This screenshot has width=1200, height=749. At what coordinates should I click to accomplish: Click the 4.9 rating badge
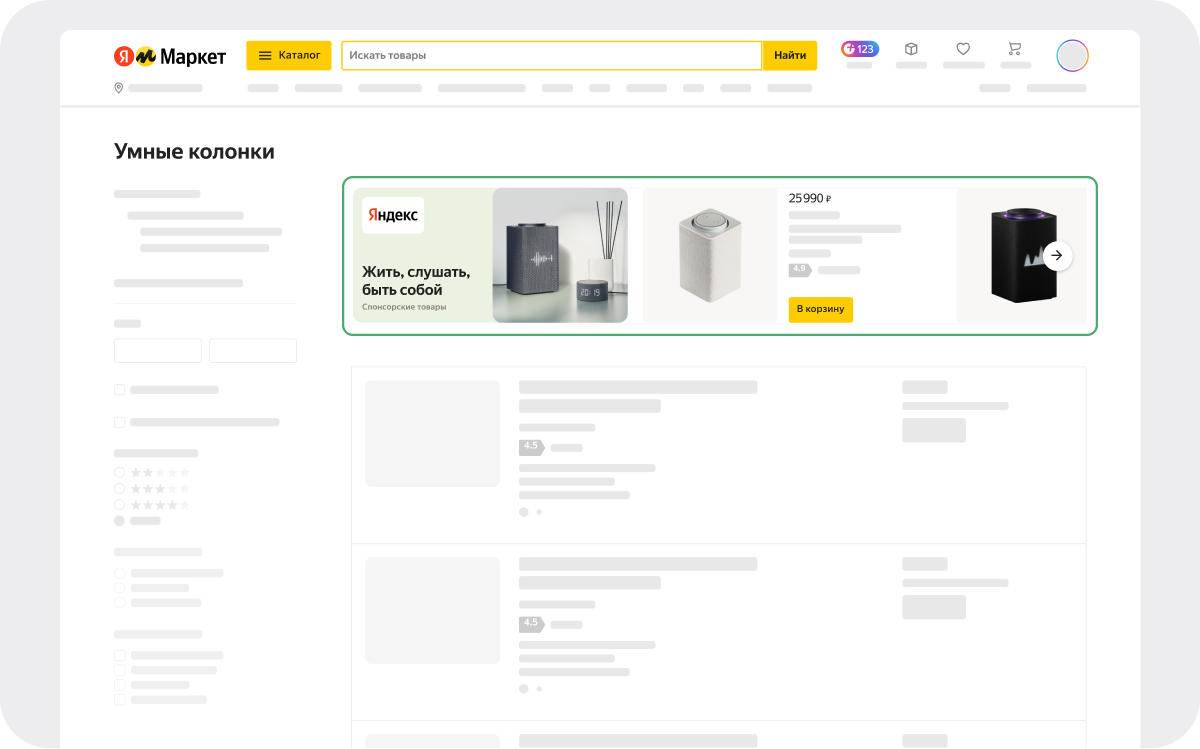click(799, 270)
